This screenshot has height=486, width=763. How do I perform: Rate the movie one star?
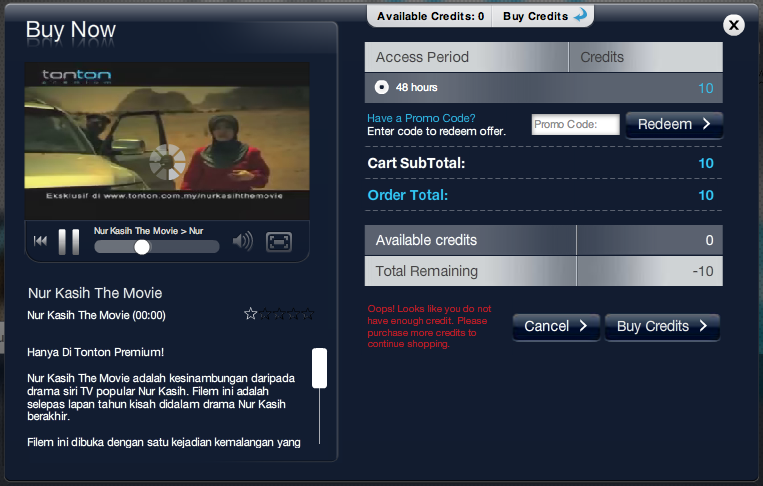tap(251, 314)
